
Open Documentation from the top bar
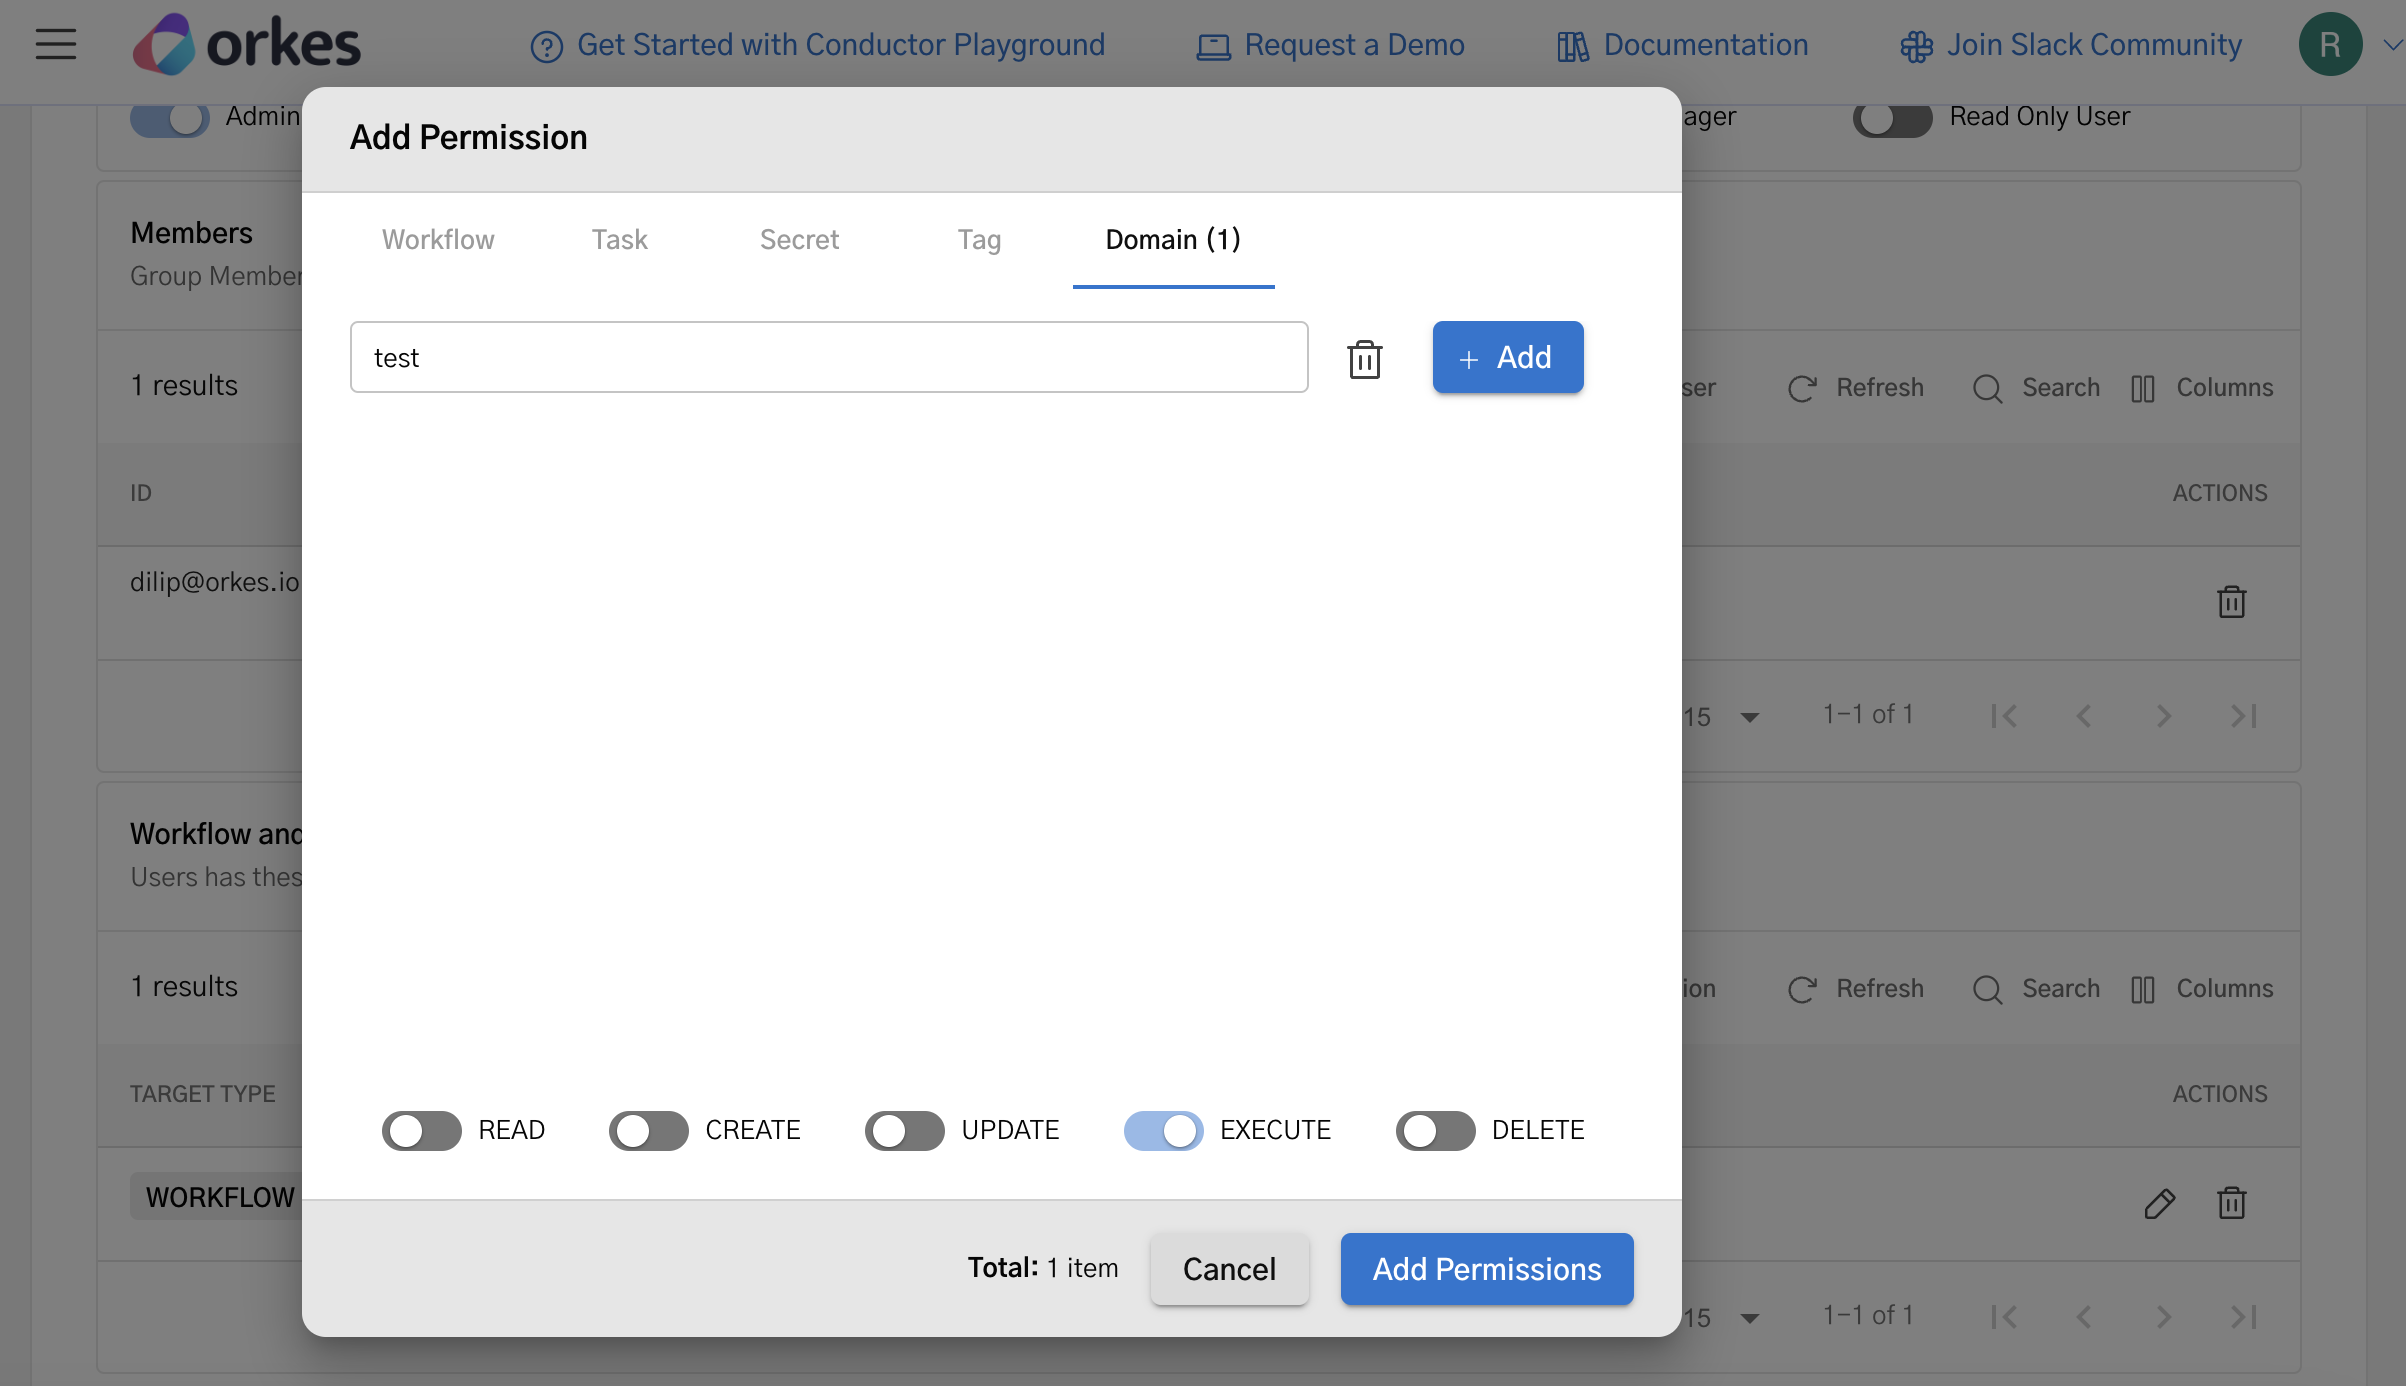pyautogui.click(x=1681, y=44)
